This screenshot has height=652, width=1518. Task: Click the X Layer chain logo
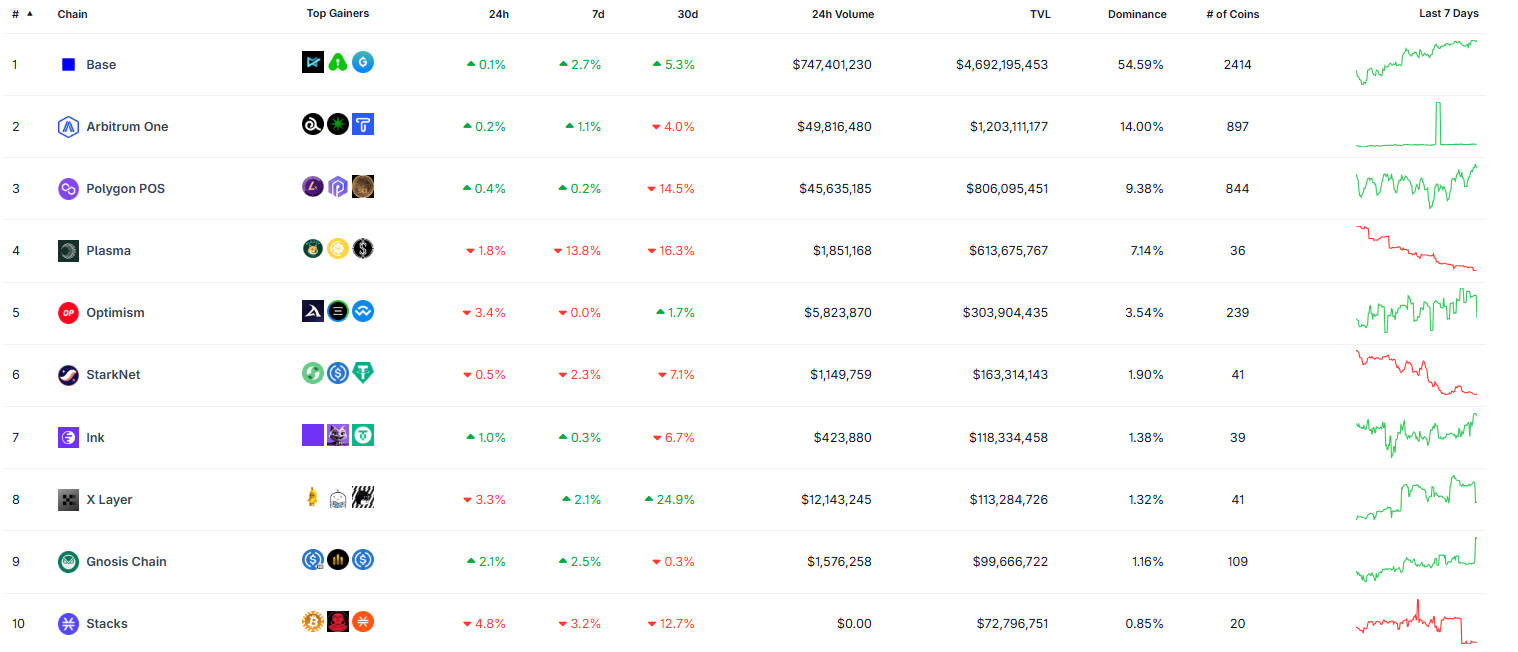tap(68, 500)
